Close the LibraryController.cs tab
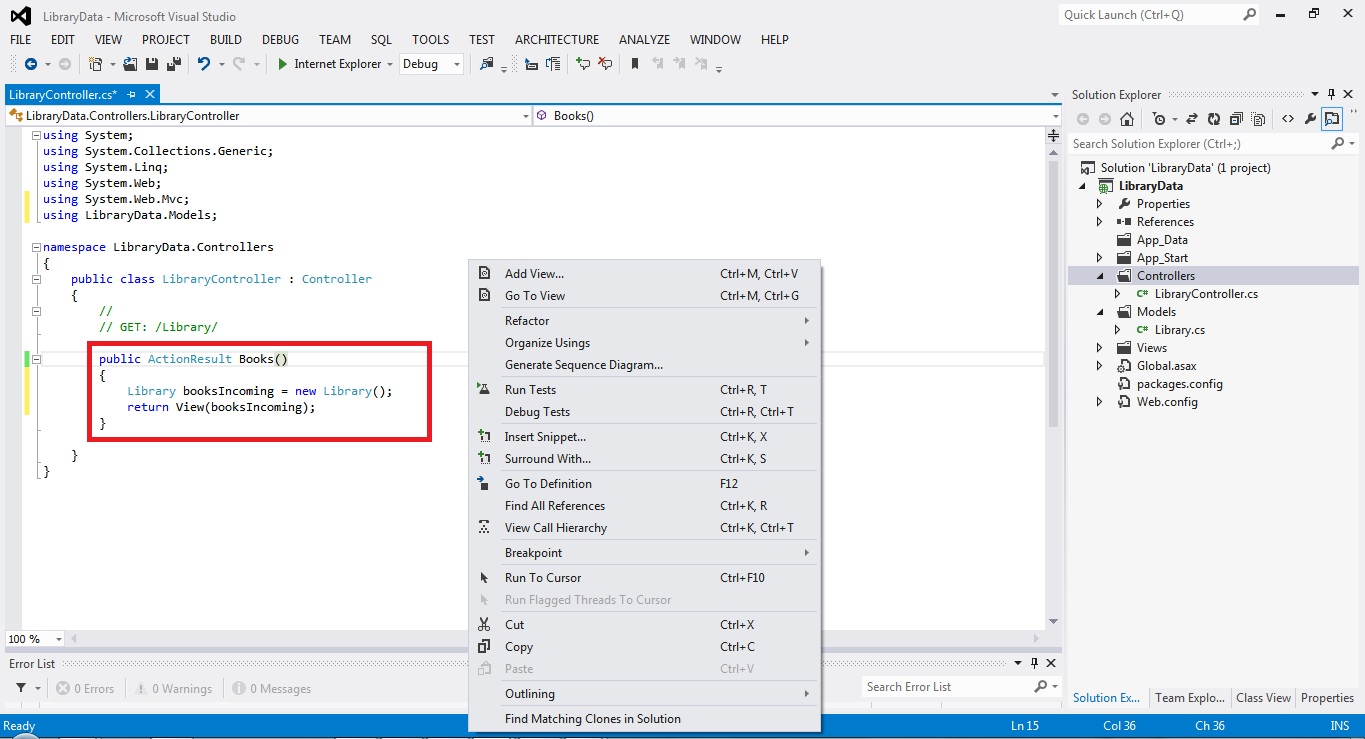Screen dimensions: 1365x739 pos(150,94)
